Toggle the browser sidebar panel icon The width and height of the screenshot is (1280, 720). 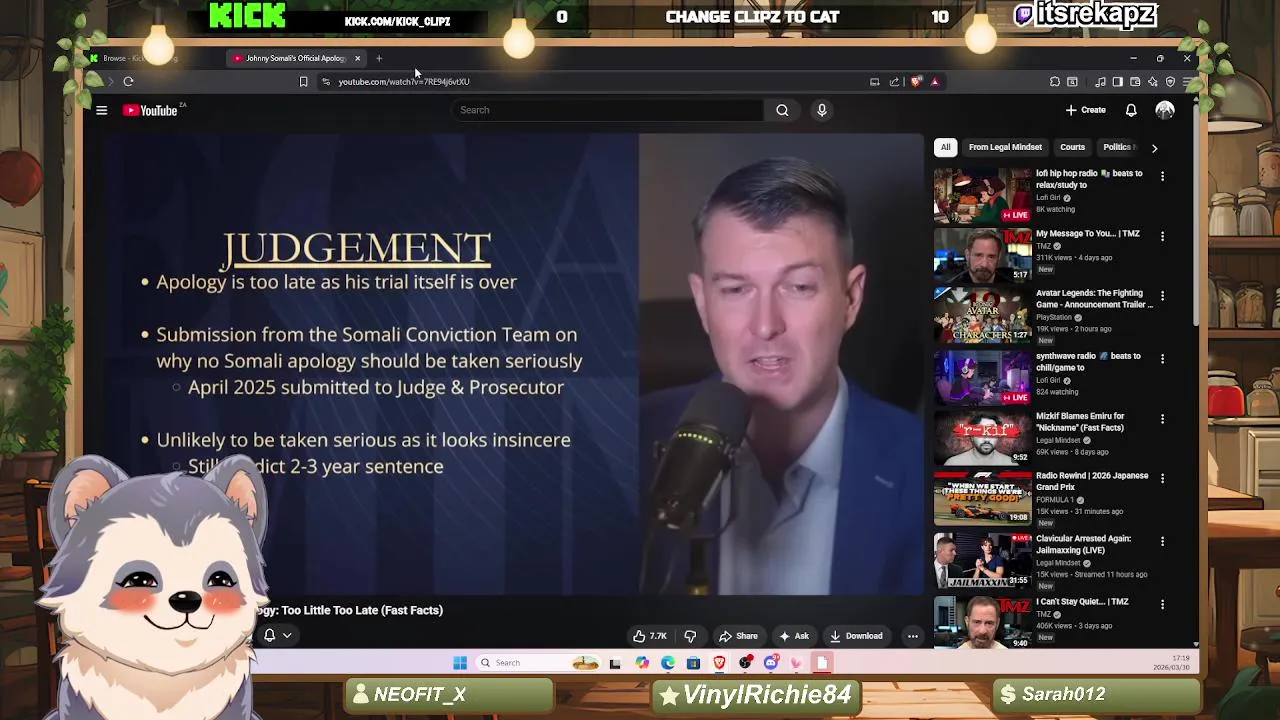[1118, 82]
